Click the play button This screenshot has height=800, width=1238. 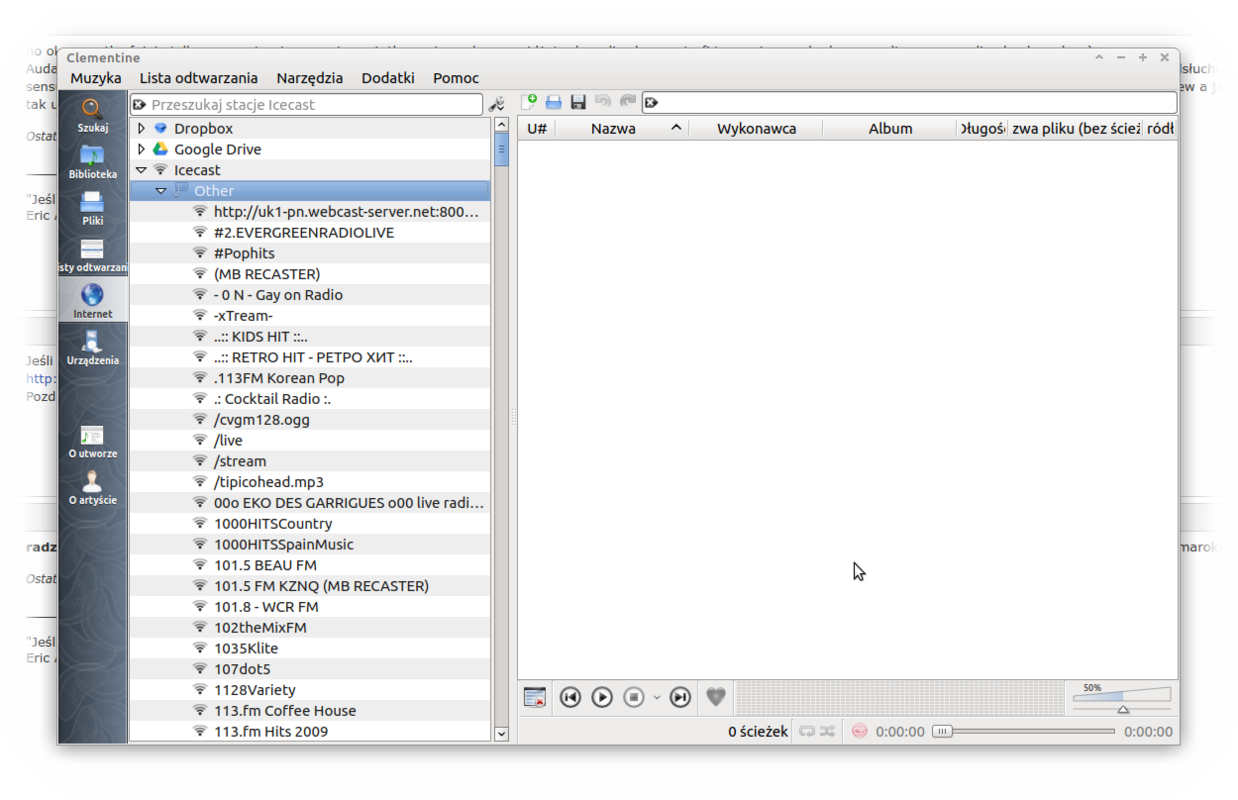[602, 697]
